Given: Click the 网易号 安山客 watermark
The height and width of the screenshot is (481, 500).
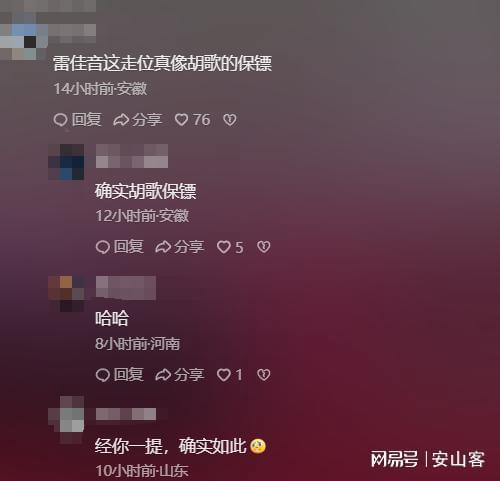Looking at the screenshot, I should [428, 459].
